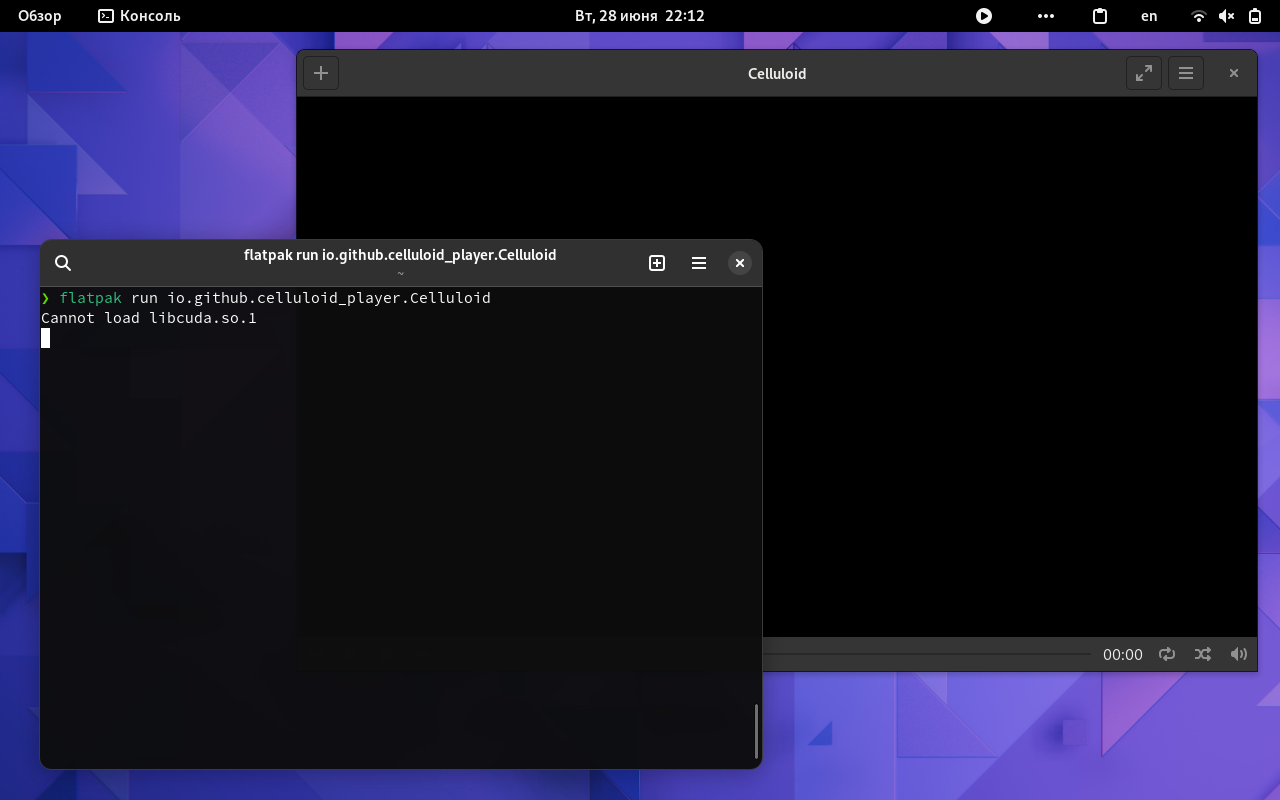The width and height of the screenshot is (1280, 800).
Task: Open the calendar by clicking the clock
Action: coord(640,15)
